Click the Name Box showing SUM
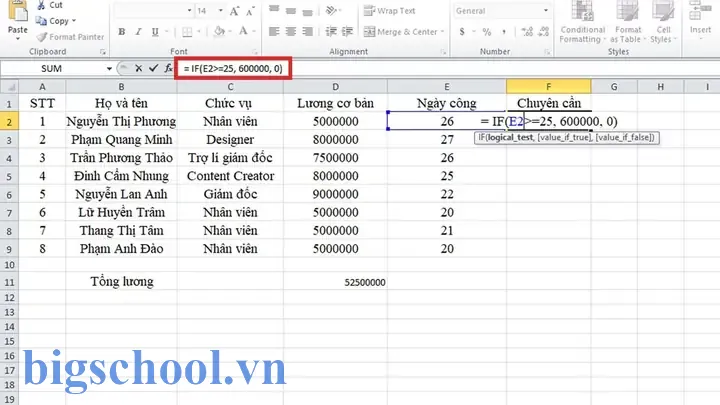 52,69
